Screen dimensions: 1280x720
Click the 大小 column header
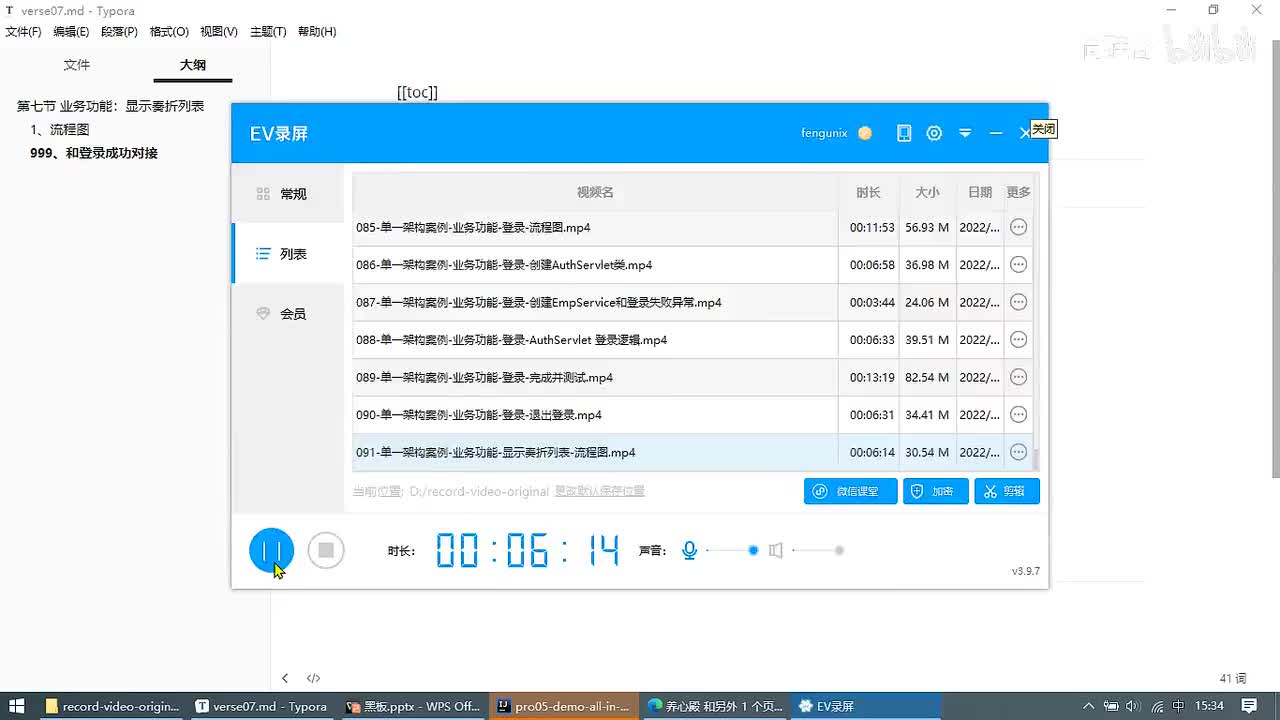click(927, 192)
